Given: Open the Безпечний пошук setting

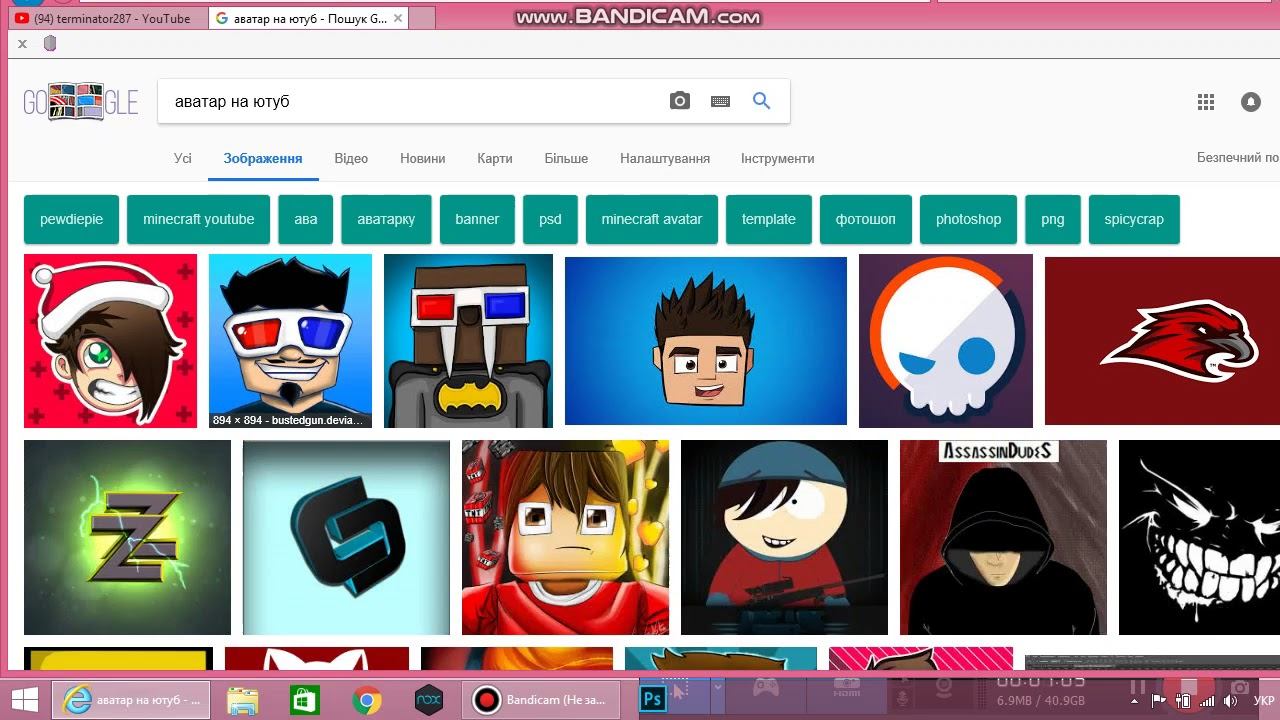Looking at the screenshot, I should click(1238, 158).
